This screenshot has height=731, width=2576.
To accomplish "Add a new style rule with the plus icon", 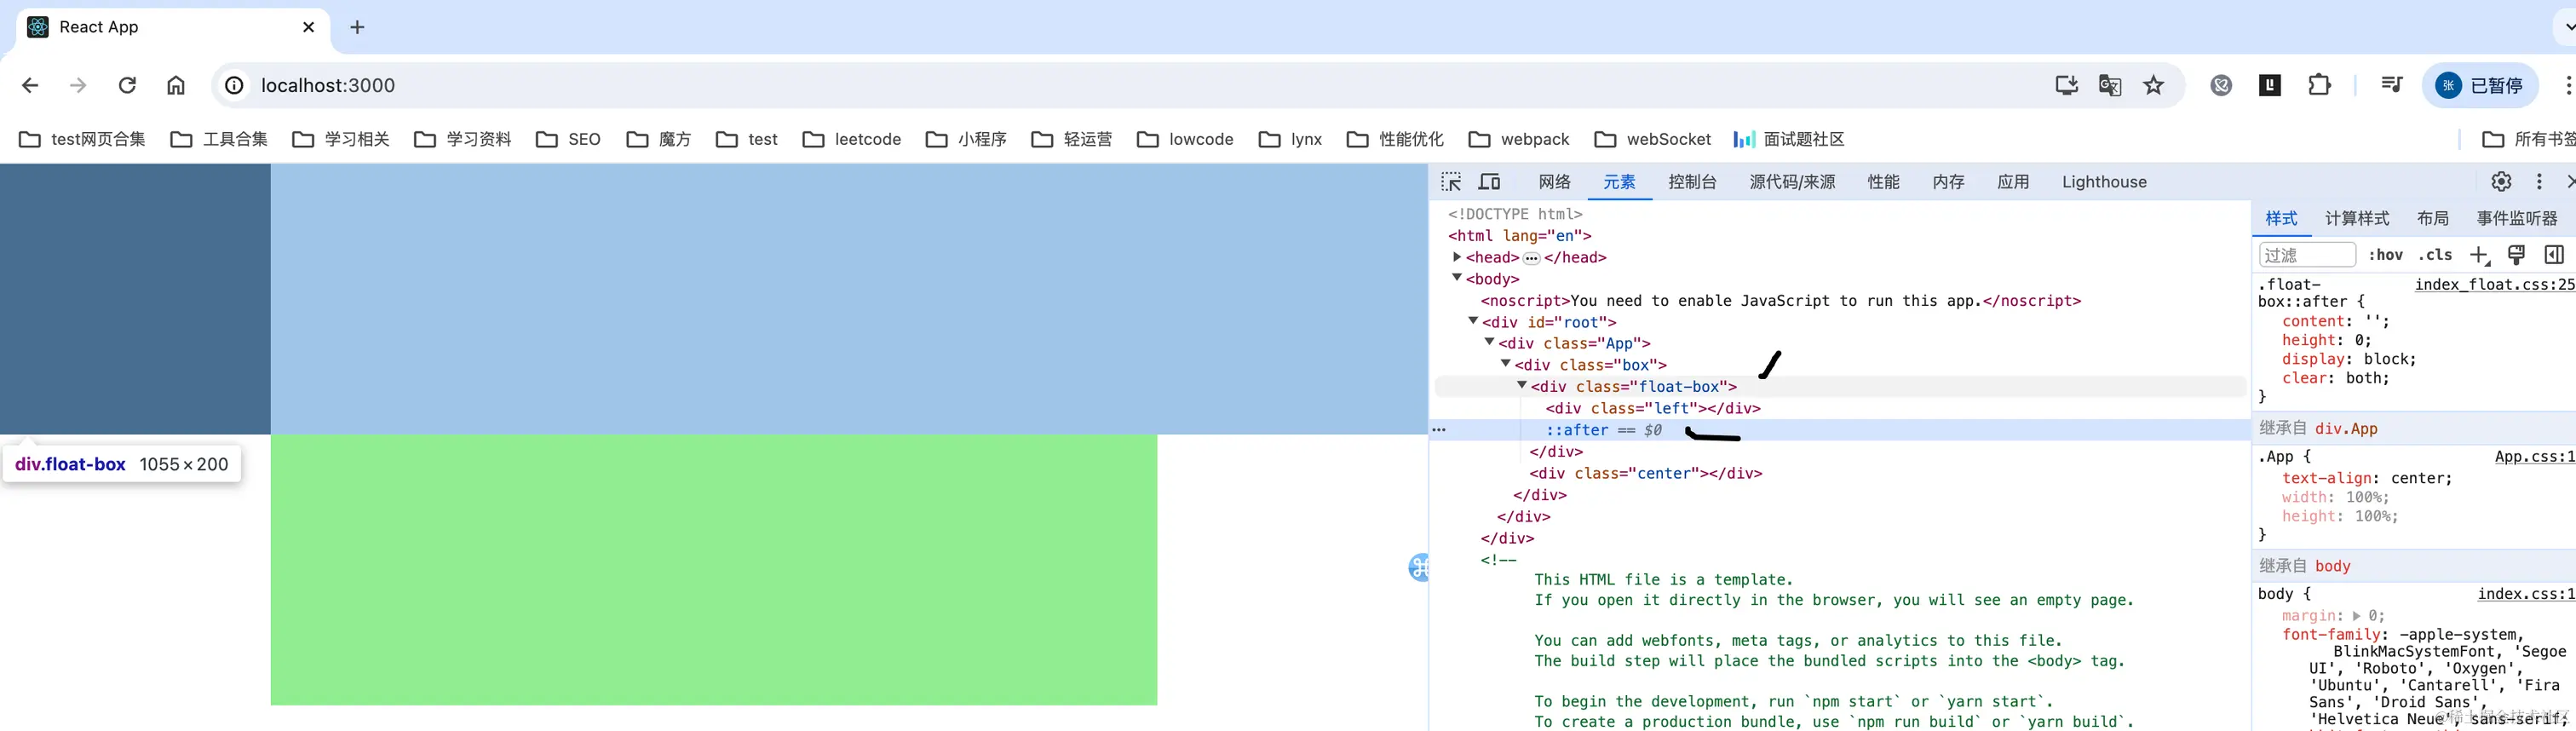I will coord(2479,255).
